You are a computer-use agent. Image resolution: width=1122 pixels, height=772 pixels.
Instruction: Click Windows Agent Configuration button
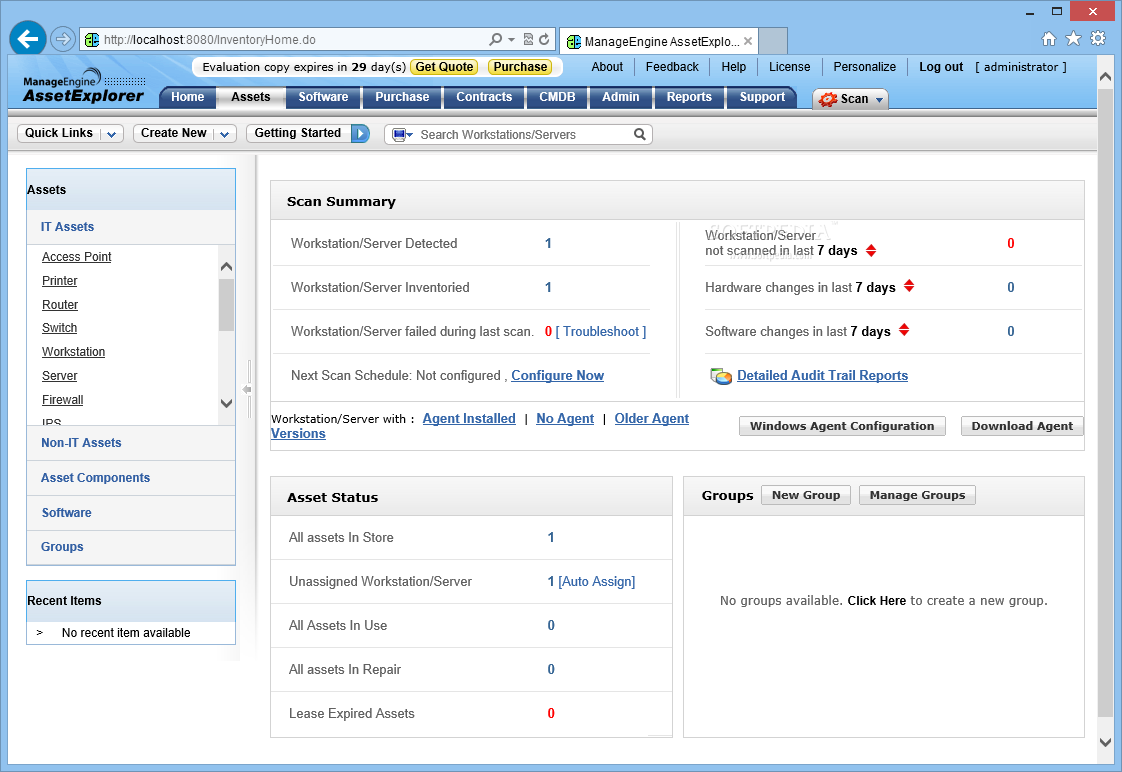[842, 426]
